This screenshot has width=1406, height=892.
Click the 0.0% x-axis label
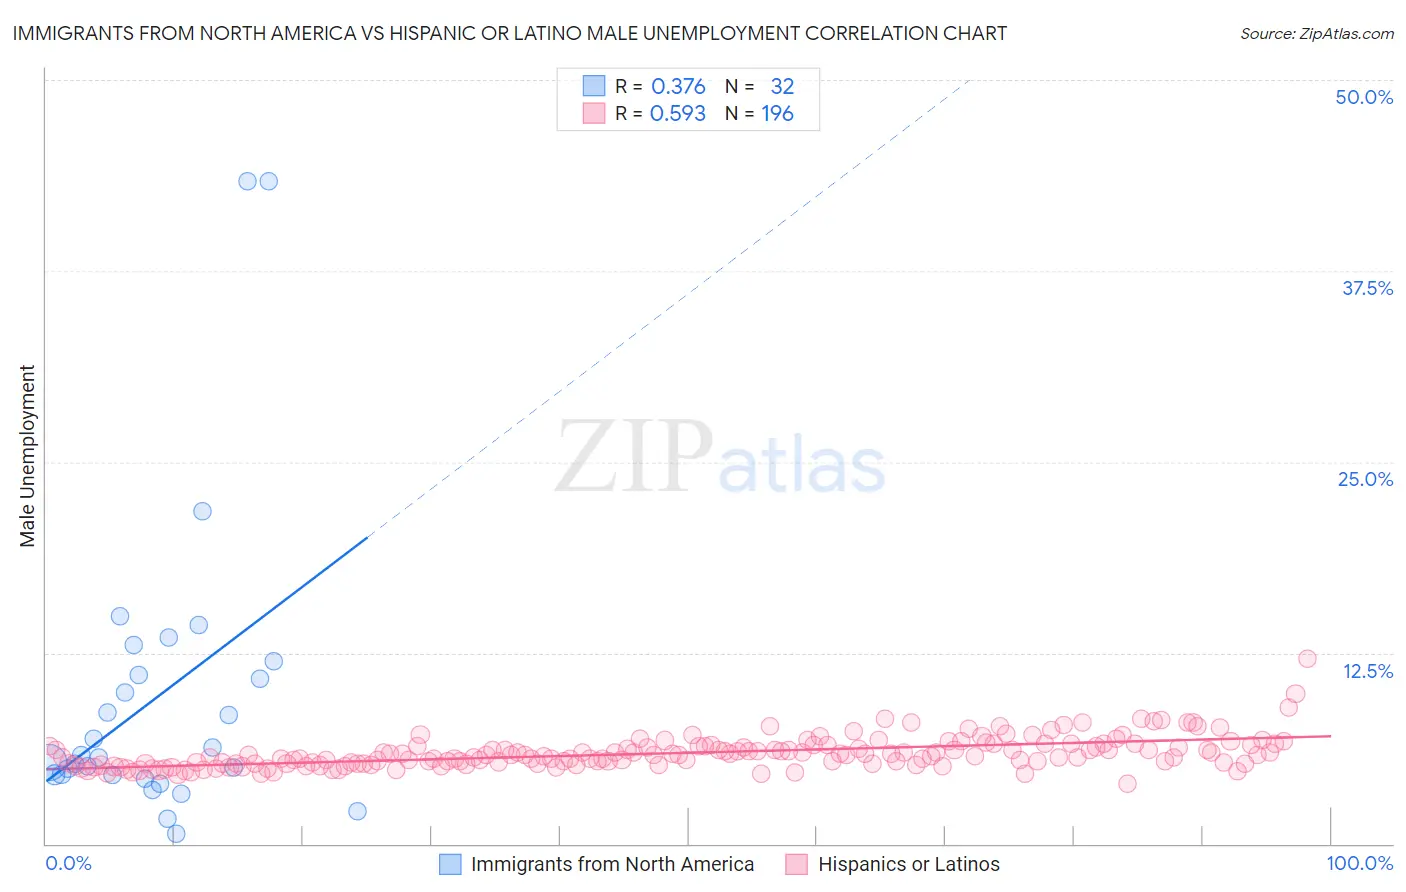tap(69, 863)
